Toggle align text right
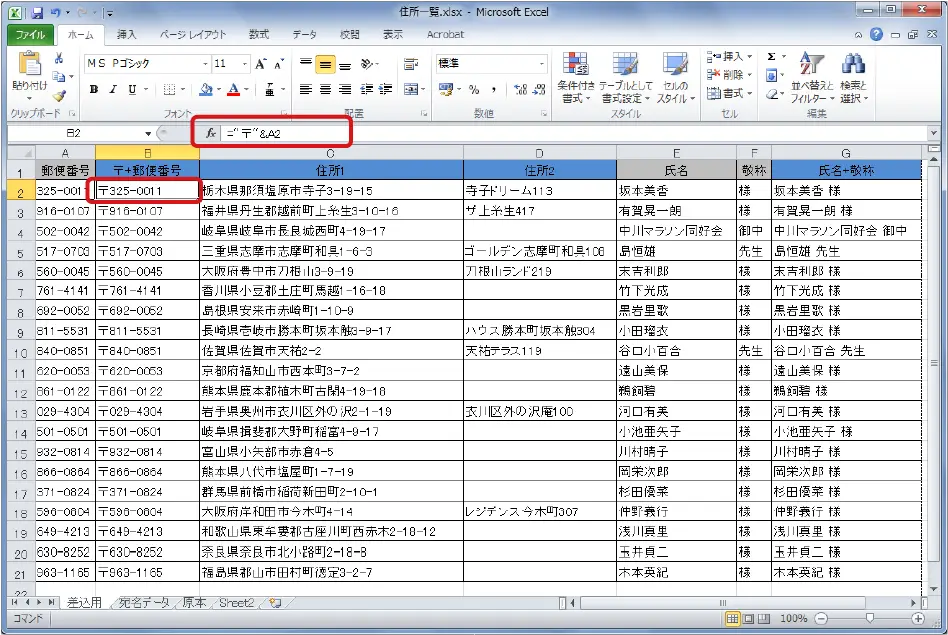 345,90
